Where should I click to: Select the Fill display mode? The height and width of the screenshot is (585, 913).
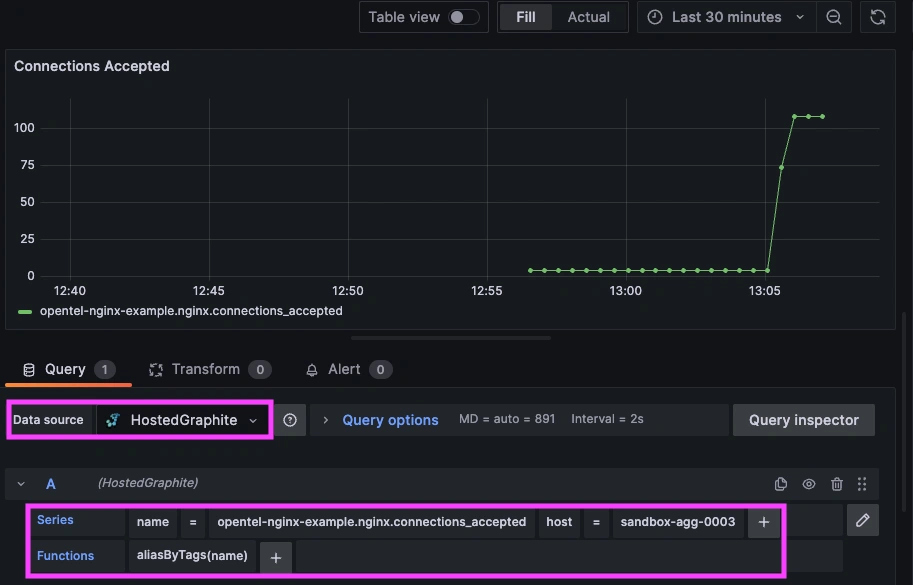525,17
